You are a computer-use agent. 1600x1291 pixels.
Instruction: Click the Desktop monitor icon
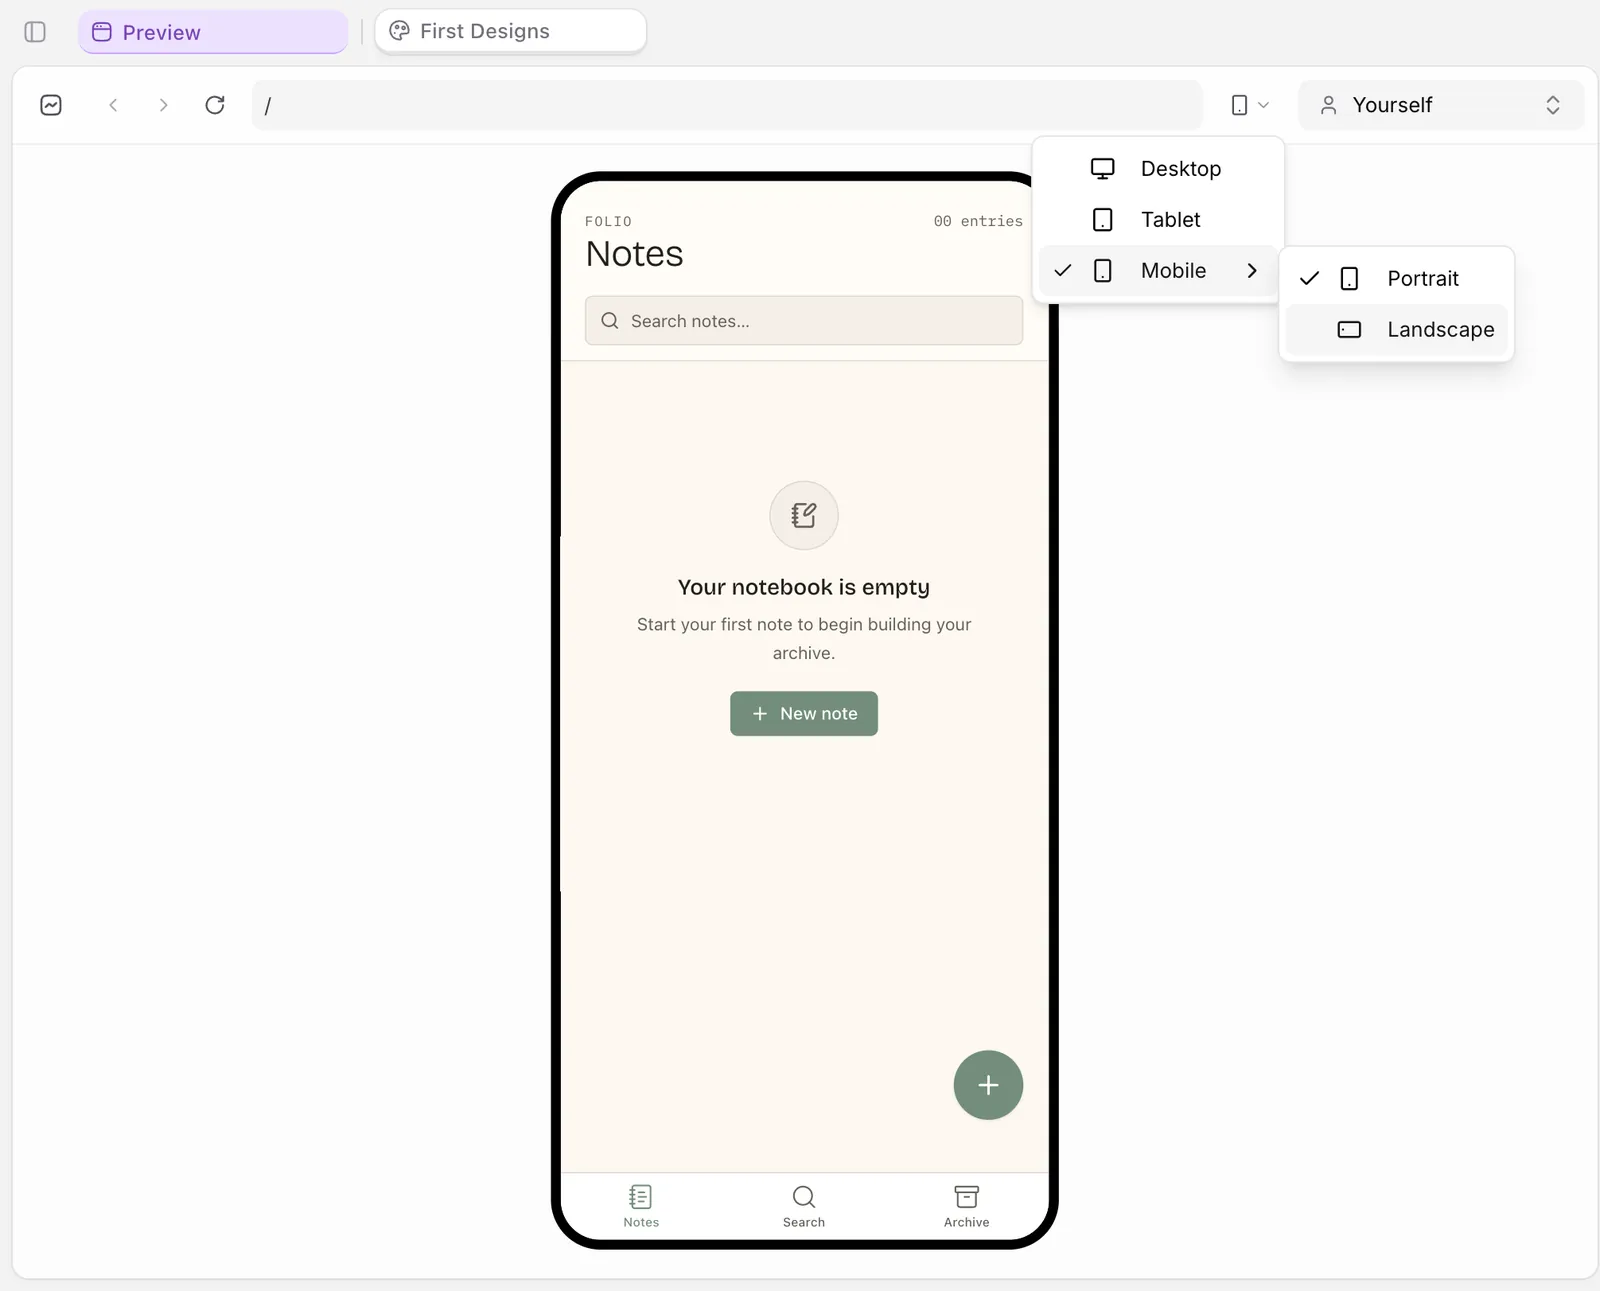[x=1102, y=168]
